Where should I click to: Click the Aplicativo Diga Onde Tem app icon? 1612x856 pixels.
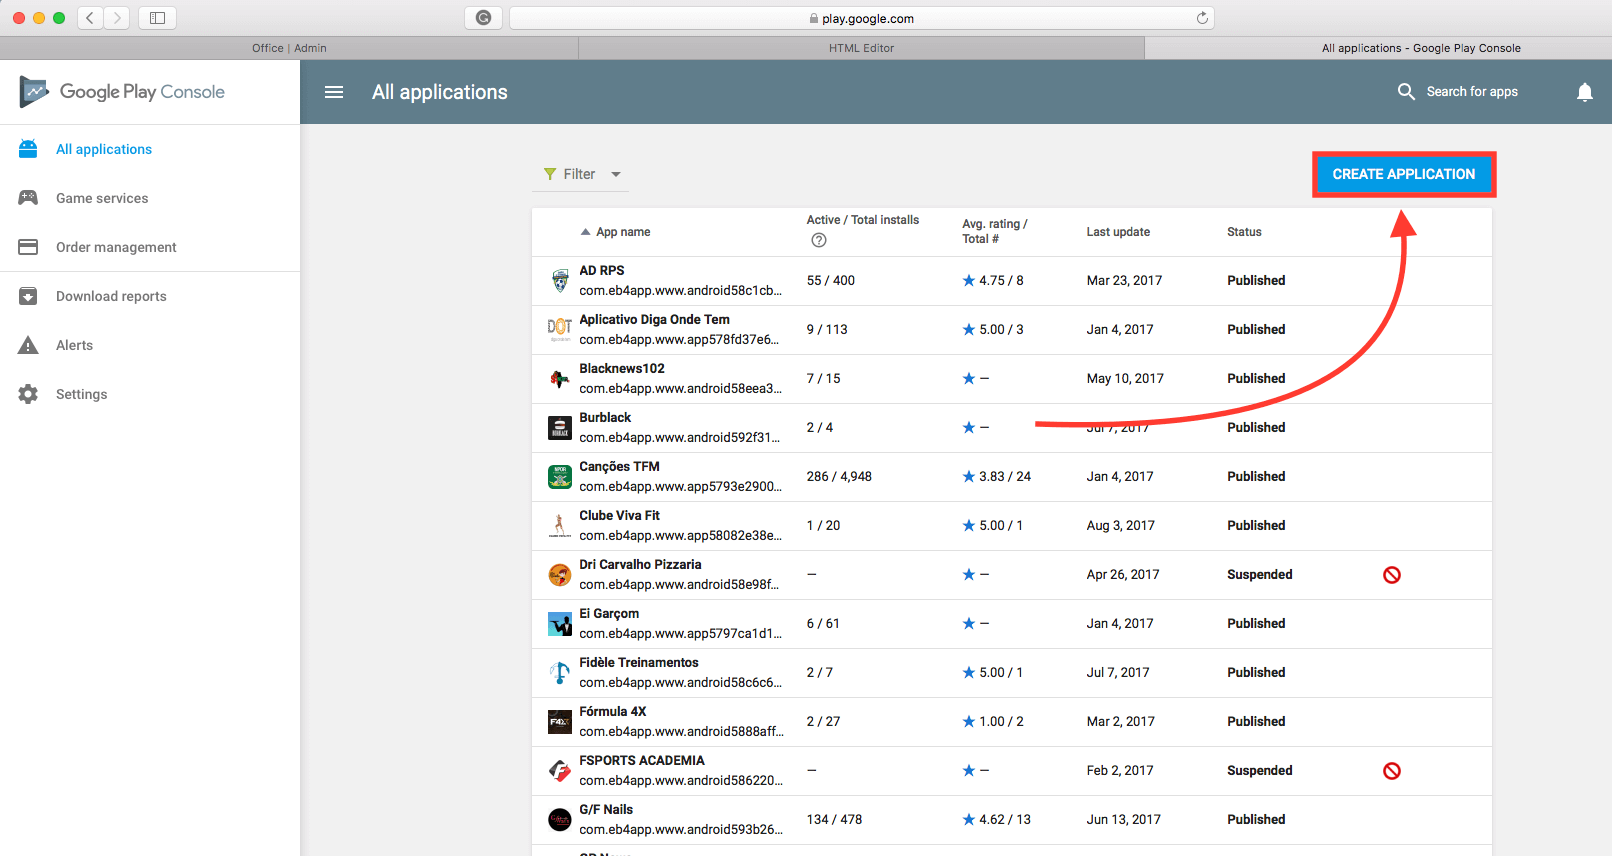(x=560, y=330)
